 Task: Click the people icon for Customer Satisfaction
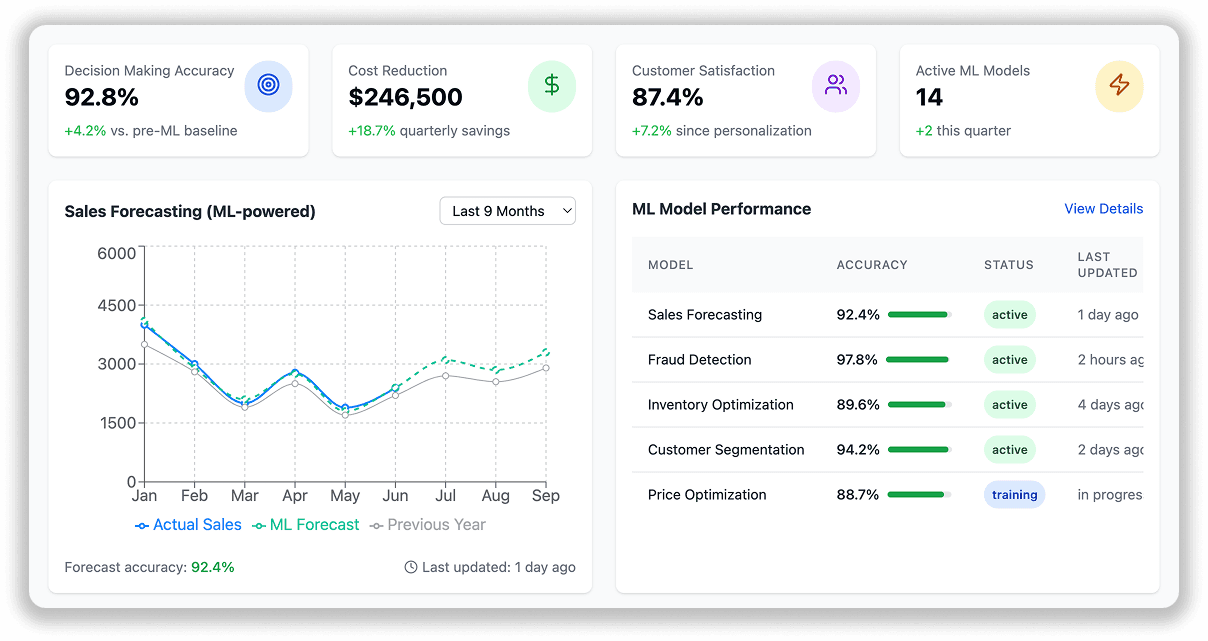point(836,85)
